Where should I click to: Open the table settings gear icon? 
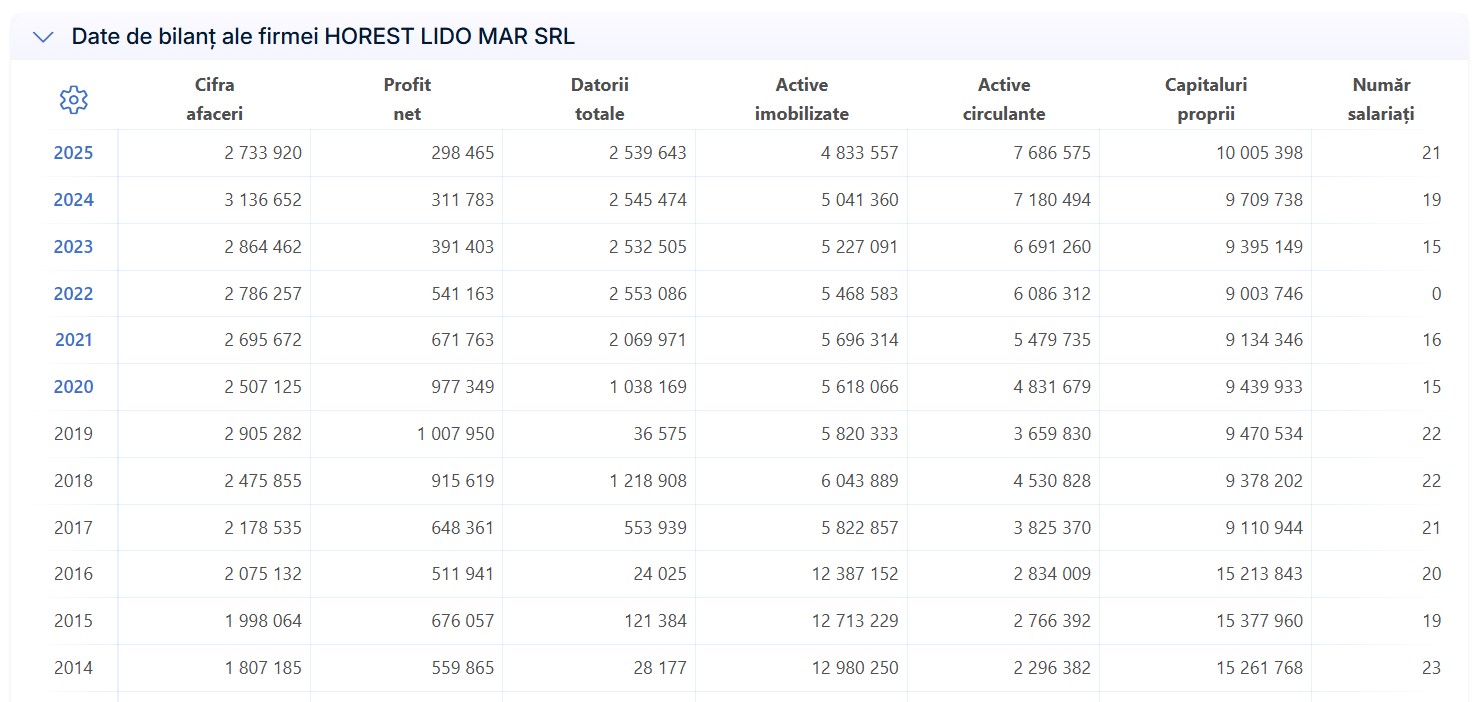click(74, 99)
